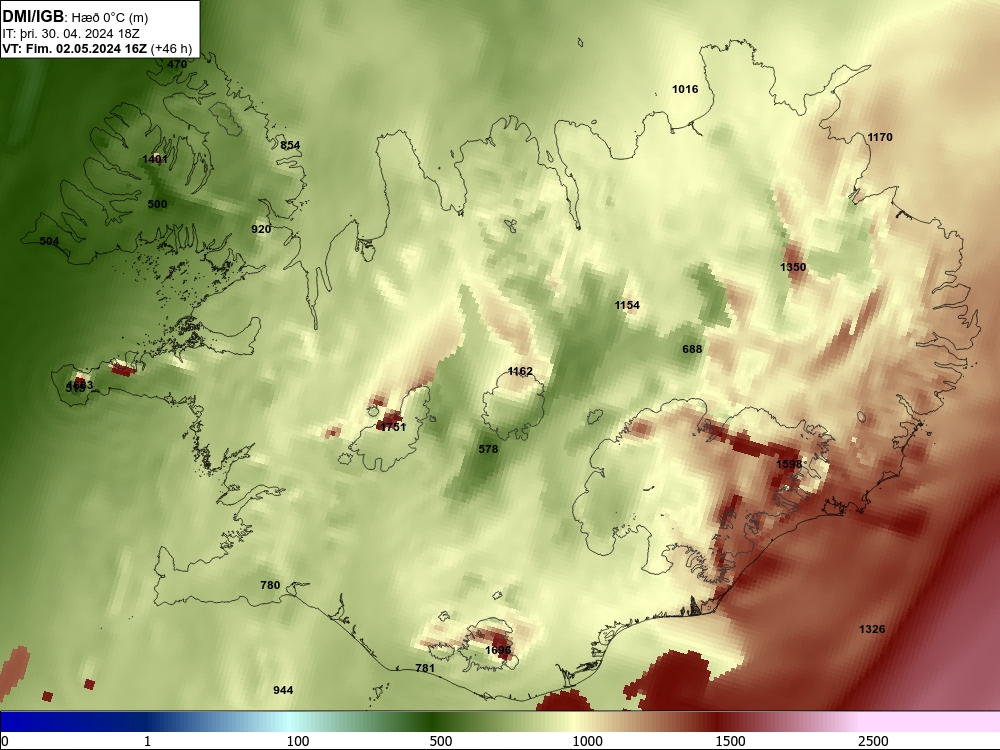Screen dimensions: 1000x750
Task: Click the 1696 value label on the map
Action: 498,651
